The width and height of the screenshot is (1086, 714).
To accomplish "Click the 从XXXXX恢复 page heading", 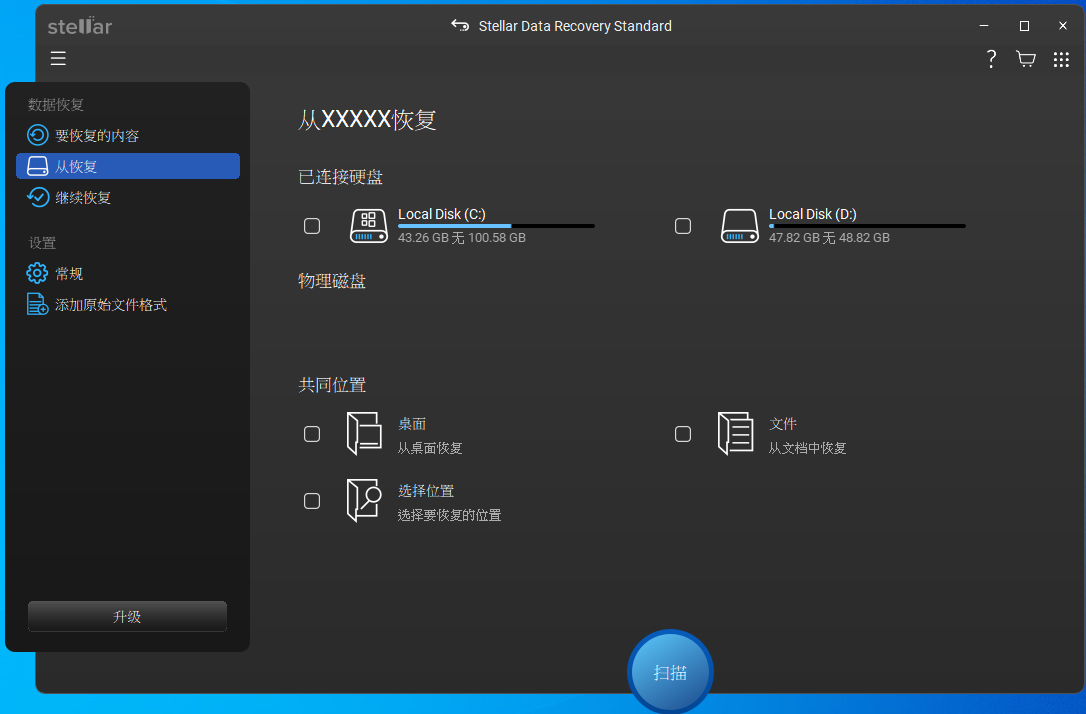I will (x=368, y=120).
